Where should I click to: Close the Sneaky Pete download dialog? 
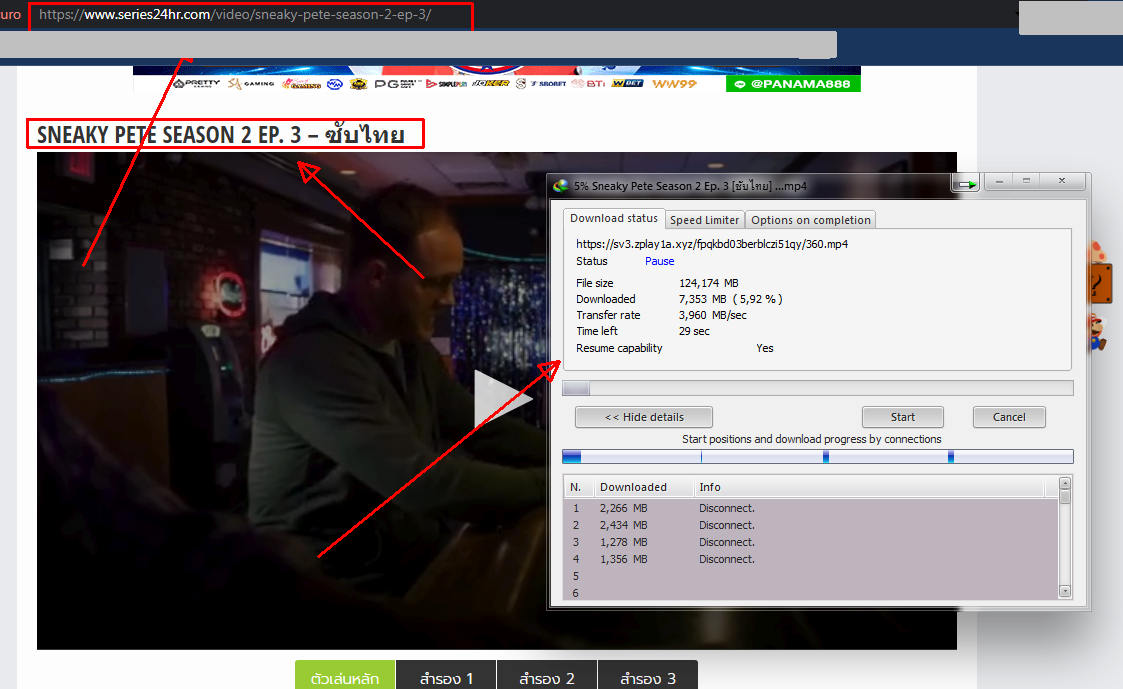(1062, 181)
